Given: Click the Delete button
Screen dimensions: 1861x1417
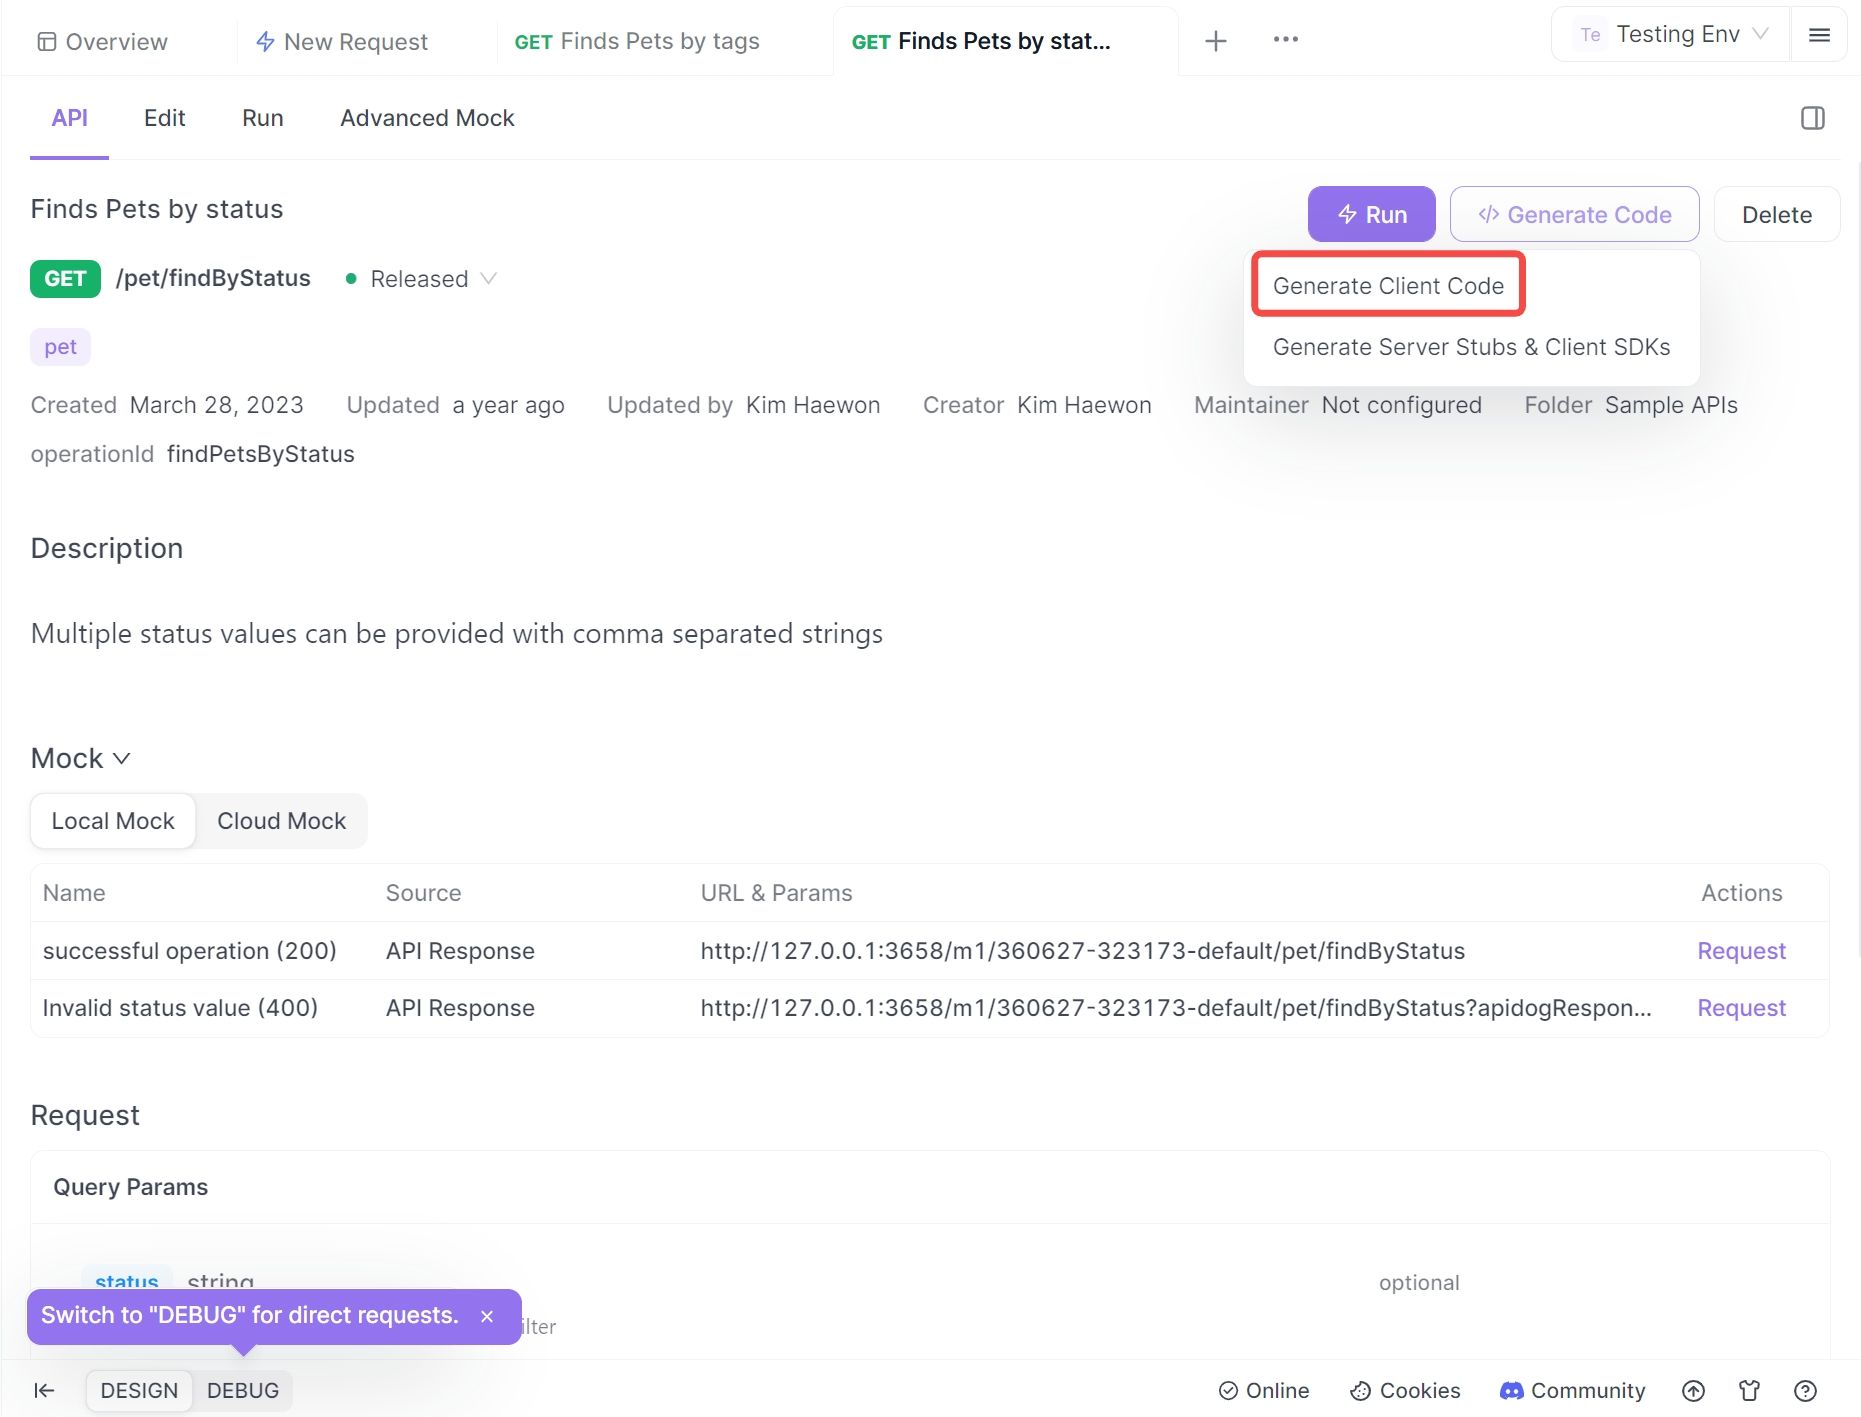Looking at the screenshot, I should [x=1776, y=214].
